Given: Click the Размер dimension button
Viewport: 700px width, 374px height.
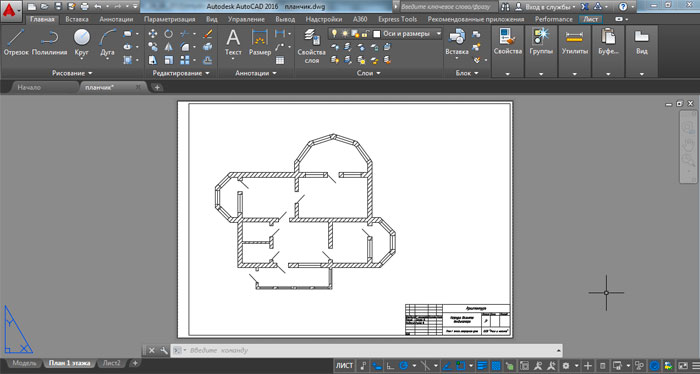Looking at the screenshot, I should coord(260,43).
